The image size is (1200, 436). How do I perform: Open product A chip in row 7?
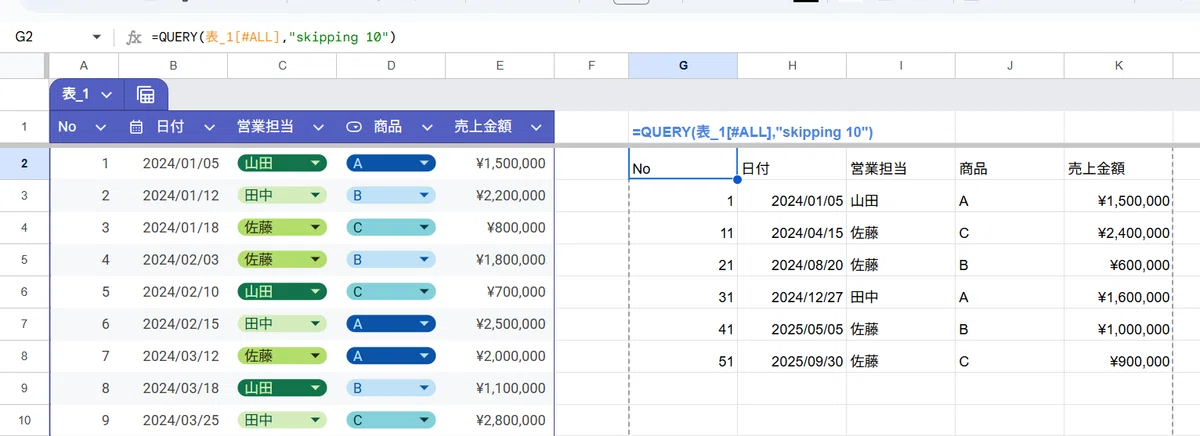pos(391,324)
